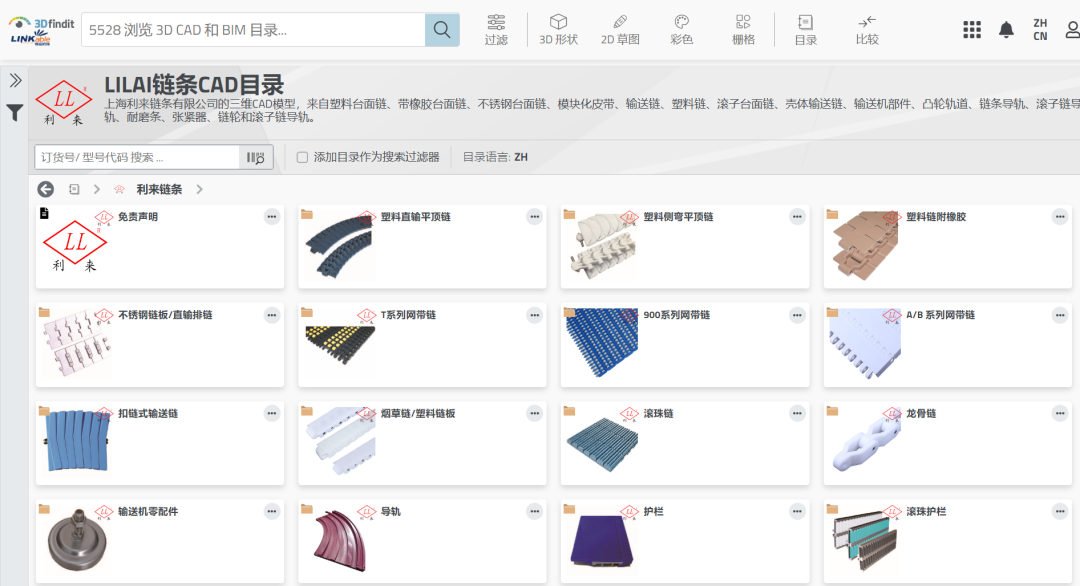Screen dimensions: 1080x586
Task: Click the 护栏 thumbnail
Action: (x=603, y=540)
